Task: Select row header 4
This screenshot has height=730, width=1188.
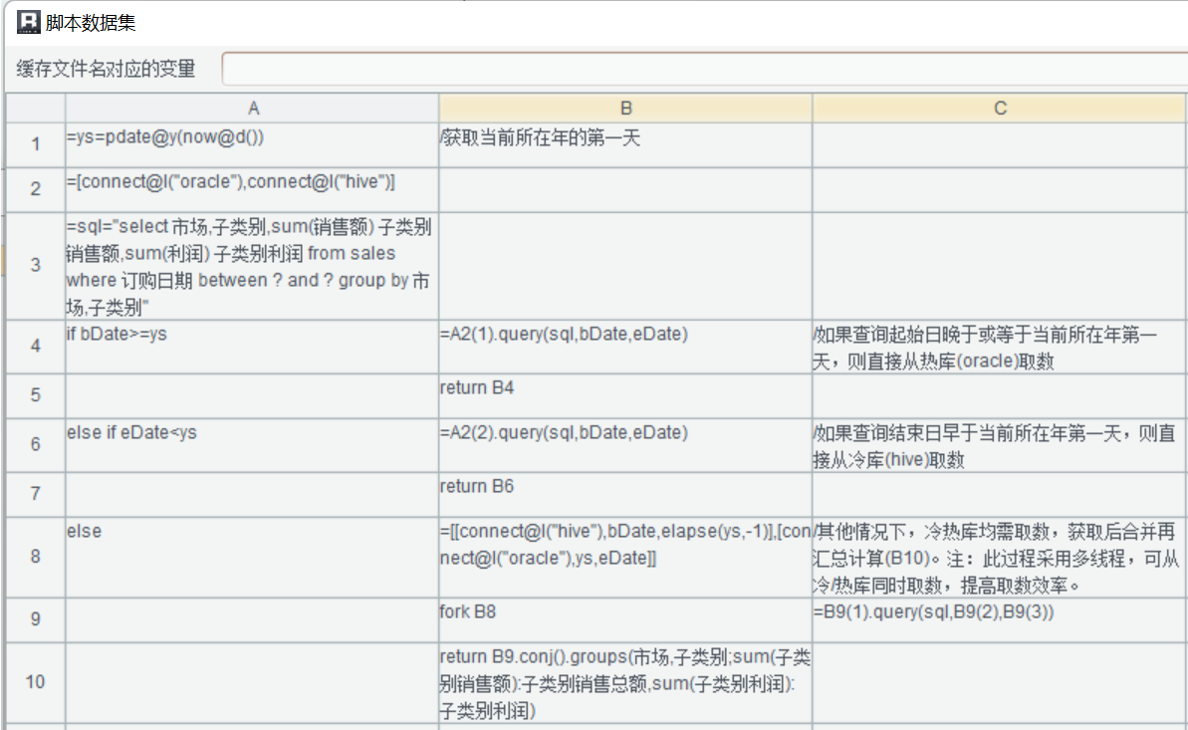Action: tap(36, 347)
